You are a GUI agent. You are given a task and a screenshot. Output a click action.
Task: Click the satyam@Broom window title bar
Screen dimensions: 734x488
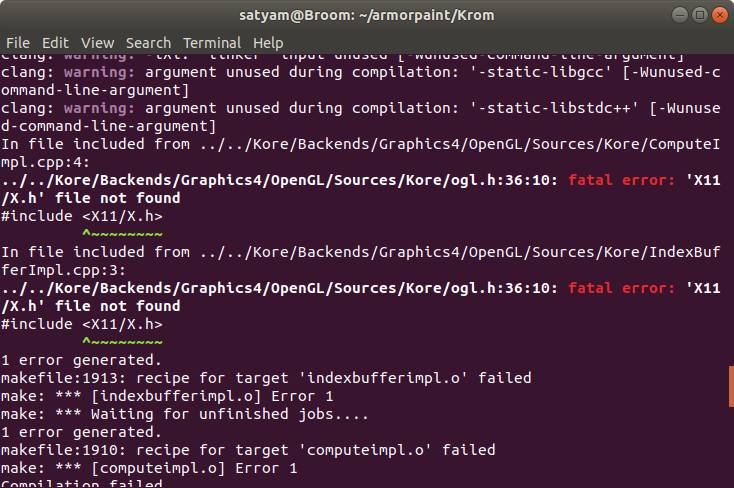click(367, 15)
